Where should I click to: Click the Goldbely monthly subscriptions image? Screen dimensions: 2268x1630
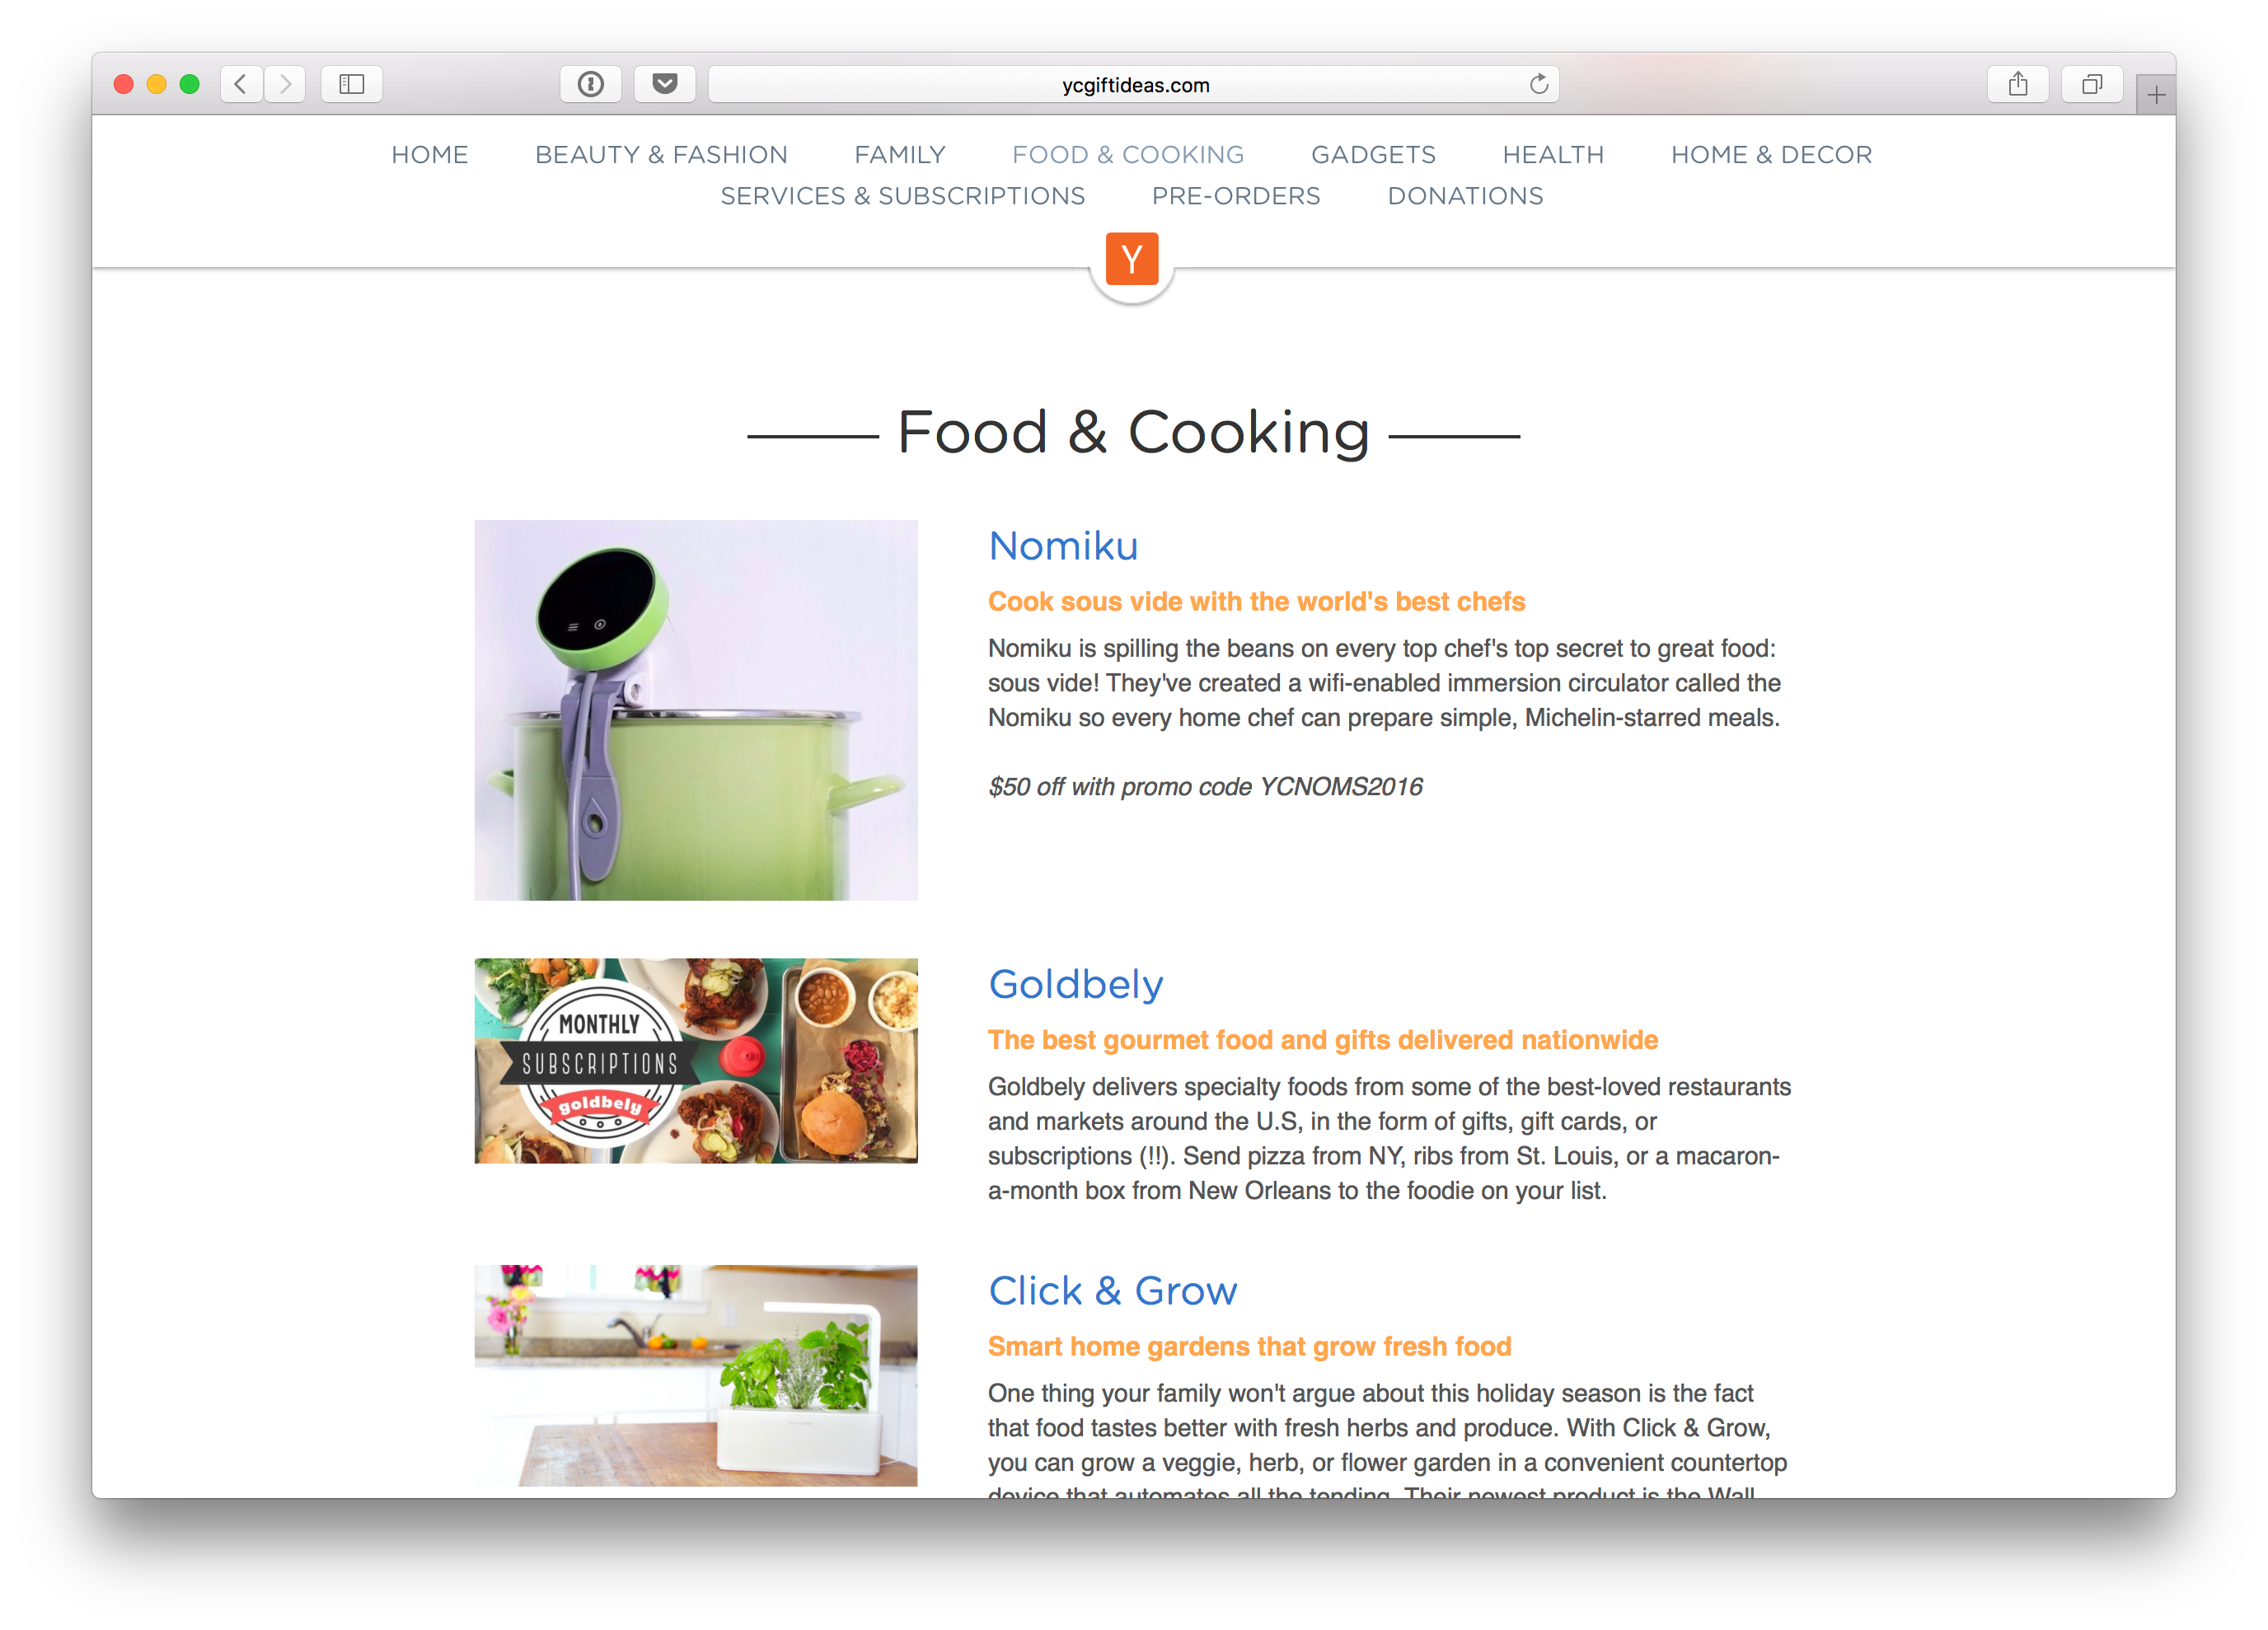coord(696,1060)
